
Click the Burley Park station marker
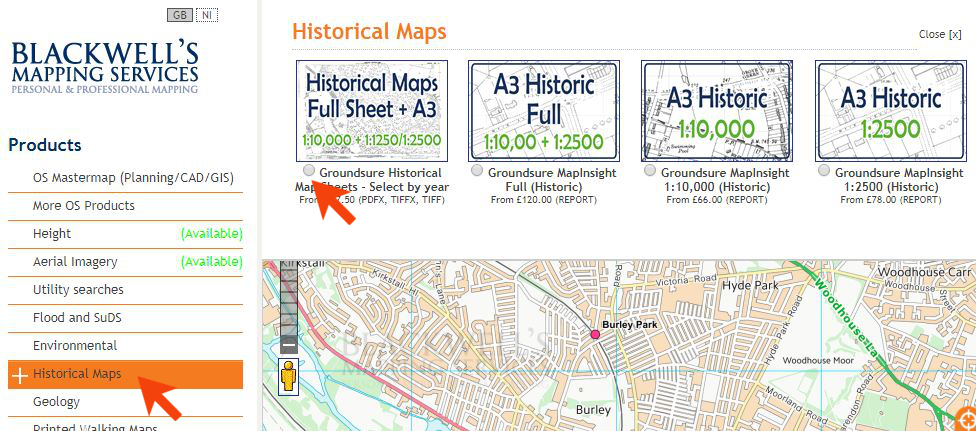click(595, 334)
